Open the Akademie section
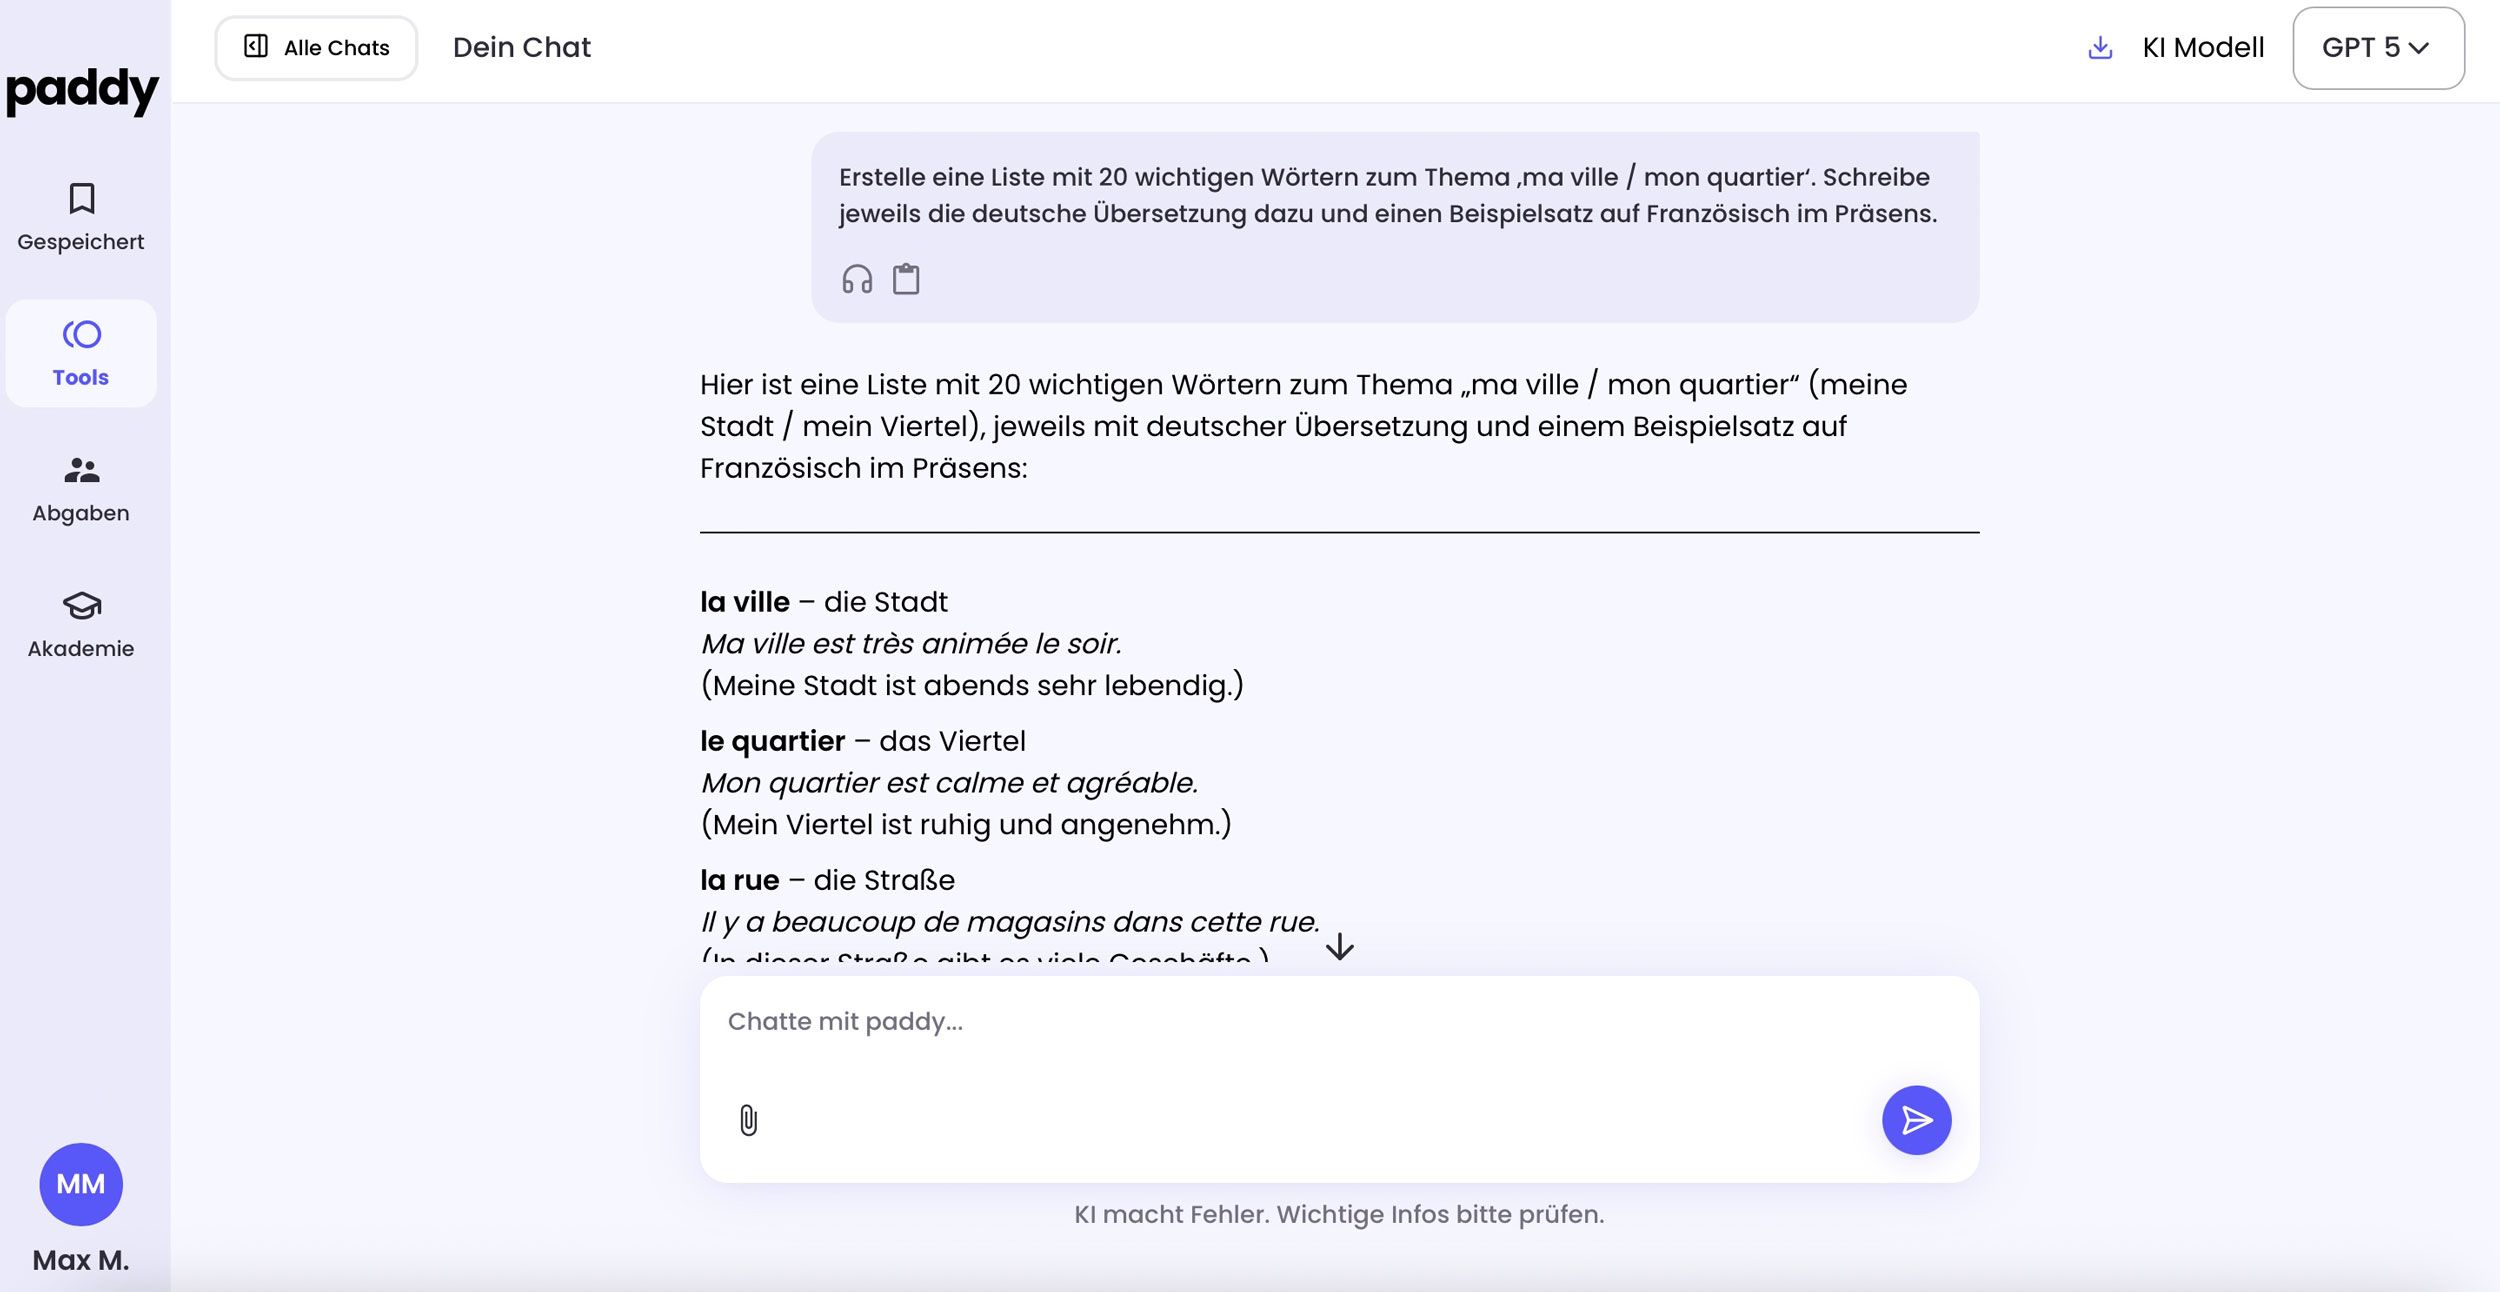This screenshot has height=1292, width=2500. click(x=81, y=624)
